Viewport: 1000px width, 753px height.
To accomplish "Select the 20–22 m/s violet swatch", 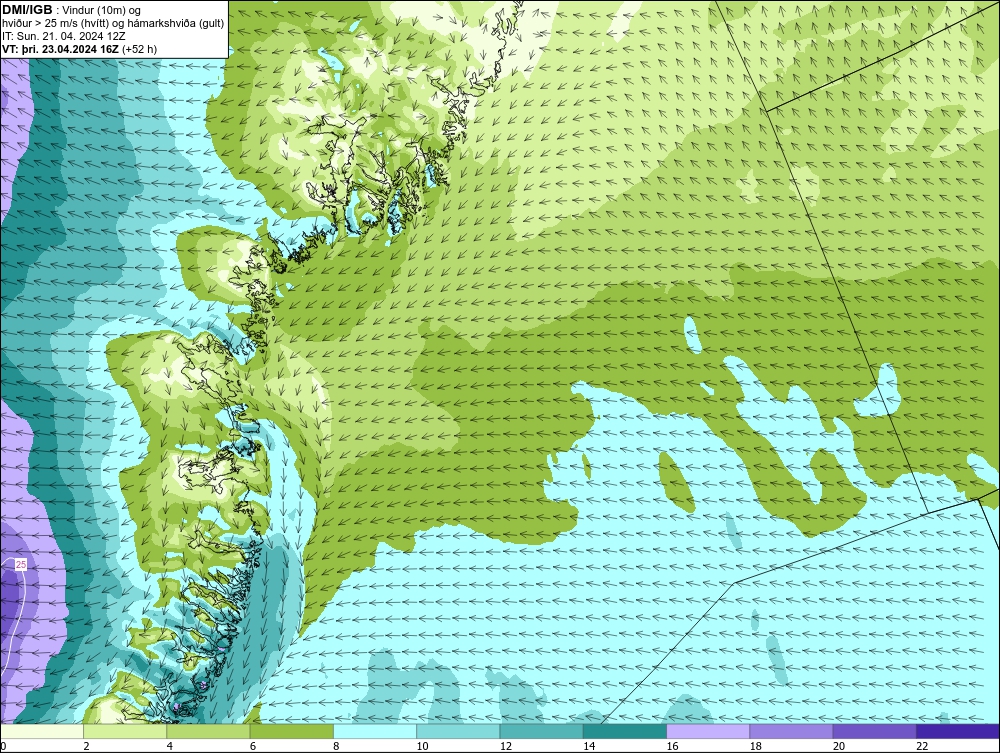I will point(875,731).
